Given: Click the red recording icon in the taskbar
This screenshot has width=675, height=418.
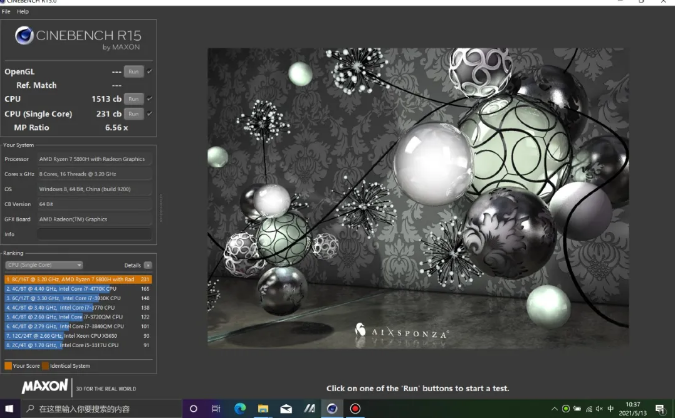Looking at the screenshot, I should coord(354,409).
